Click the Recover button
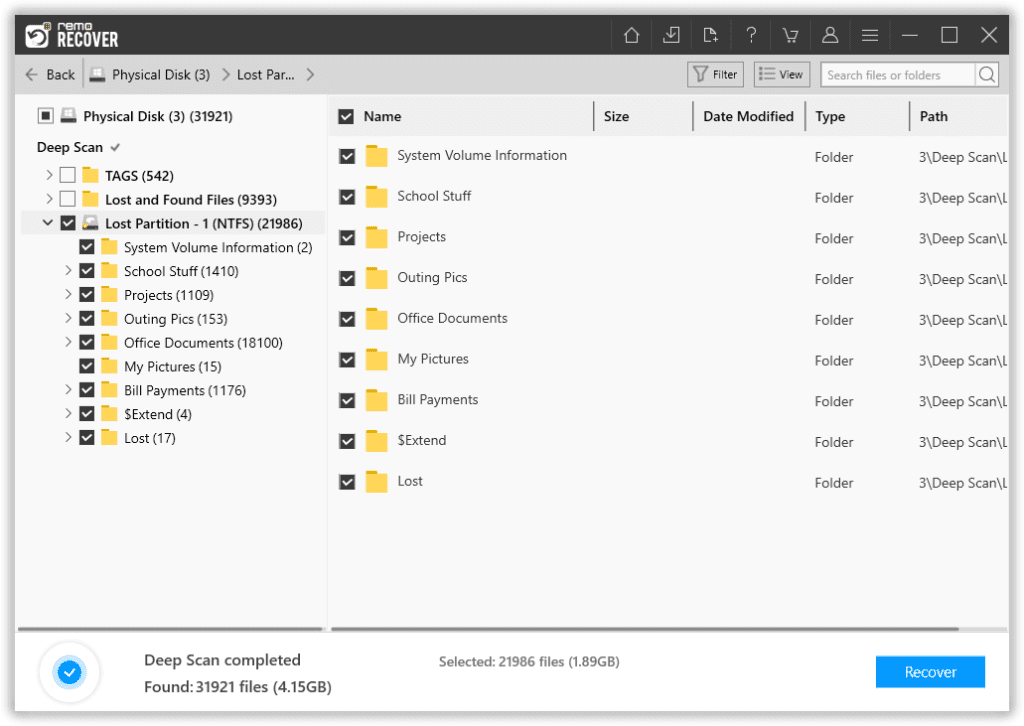The width and height of the screenshot is (1024, 726). pyautogui.click(x=929, y=671)
